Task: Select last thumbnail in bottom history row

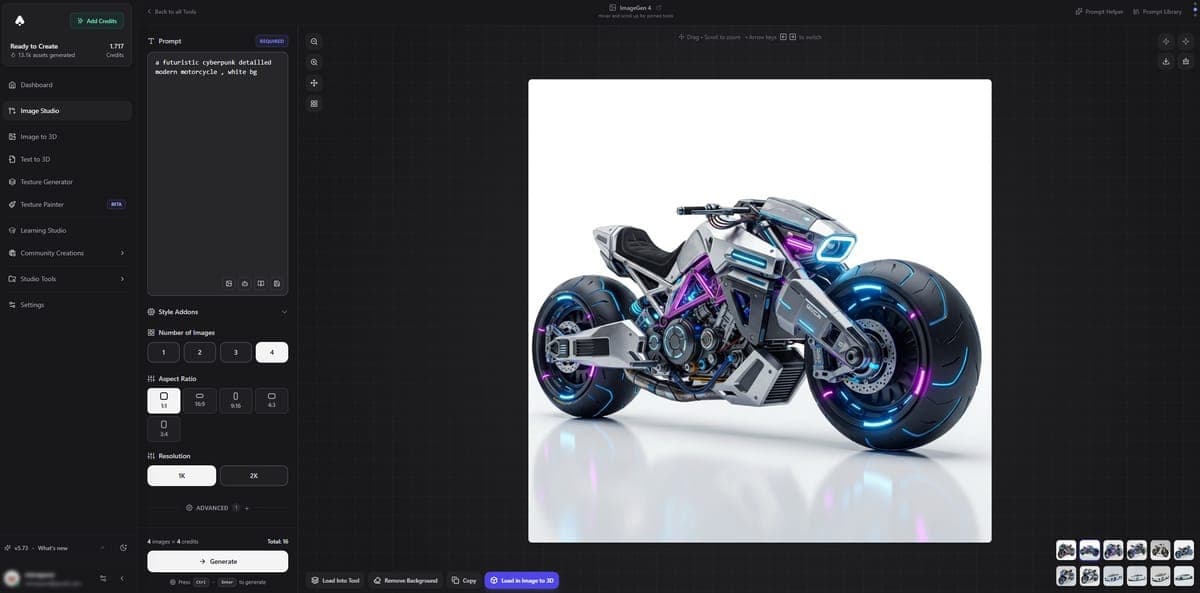Action: pos(1184,576)
